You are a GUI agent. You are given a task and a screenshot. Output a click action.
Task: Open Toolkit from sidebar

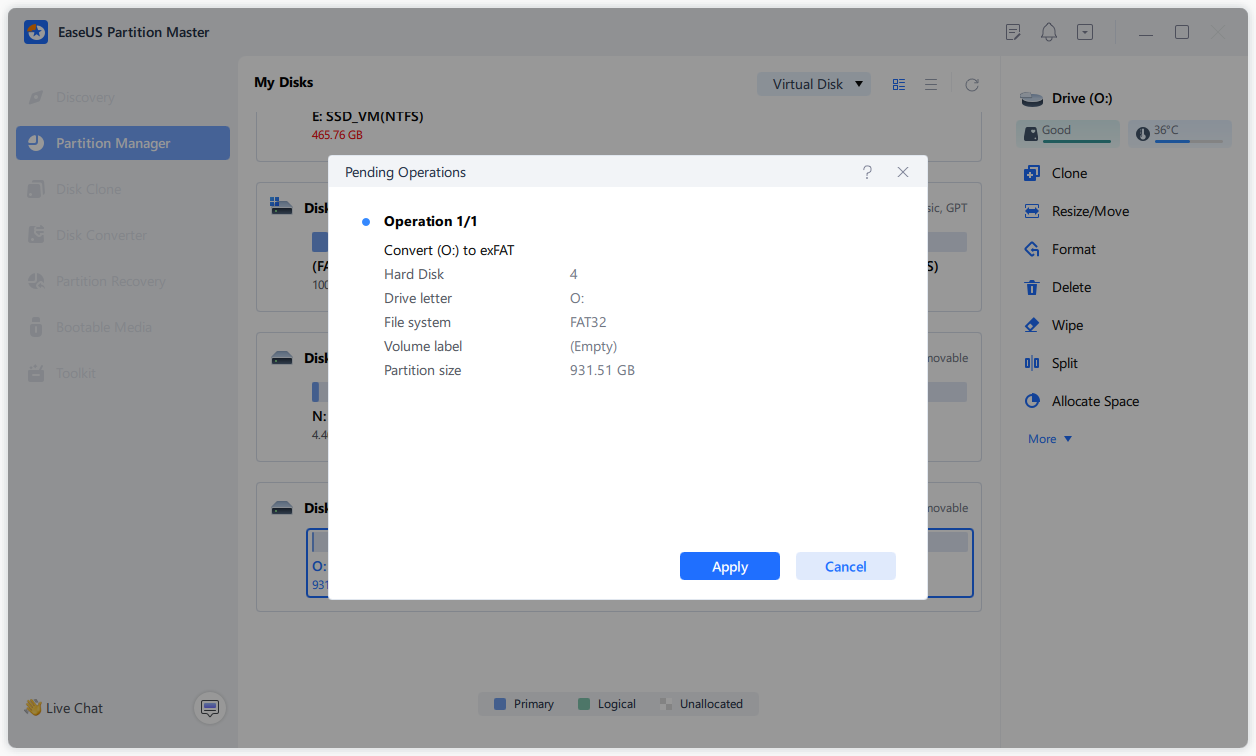[x=123, y=373]
